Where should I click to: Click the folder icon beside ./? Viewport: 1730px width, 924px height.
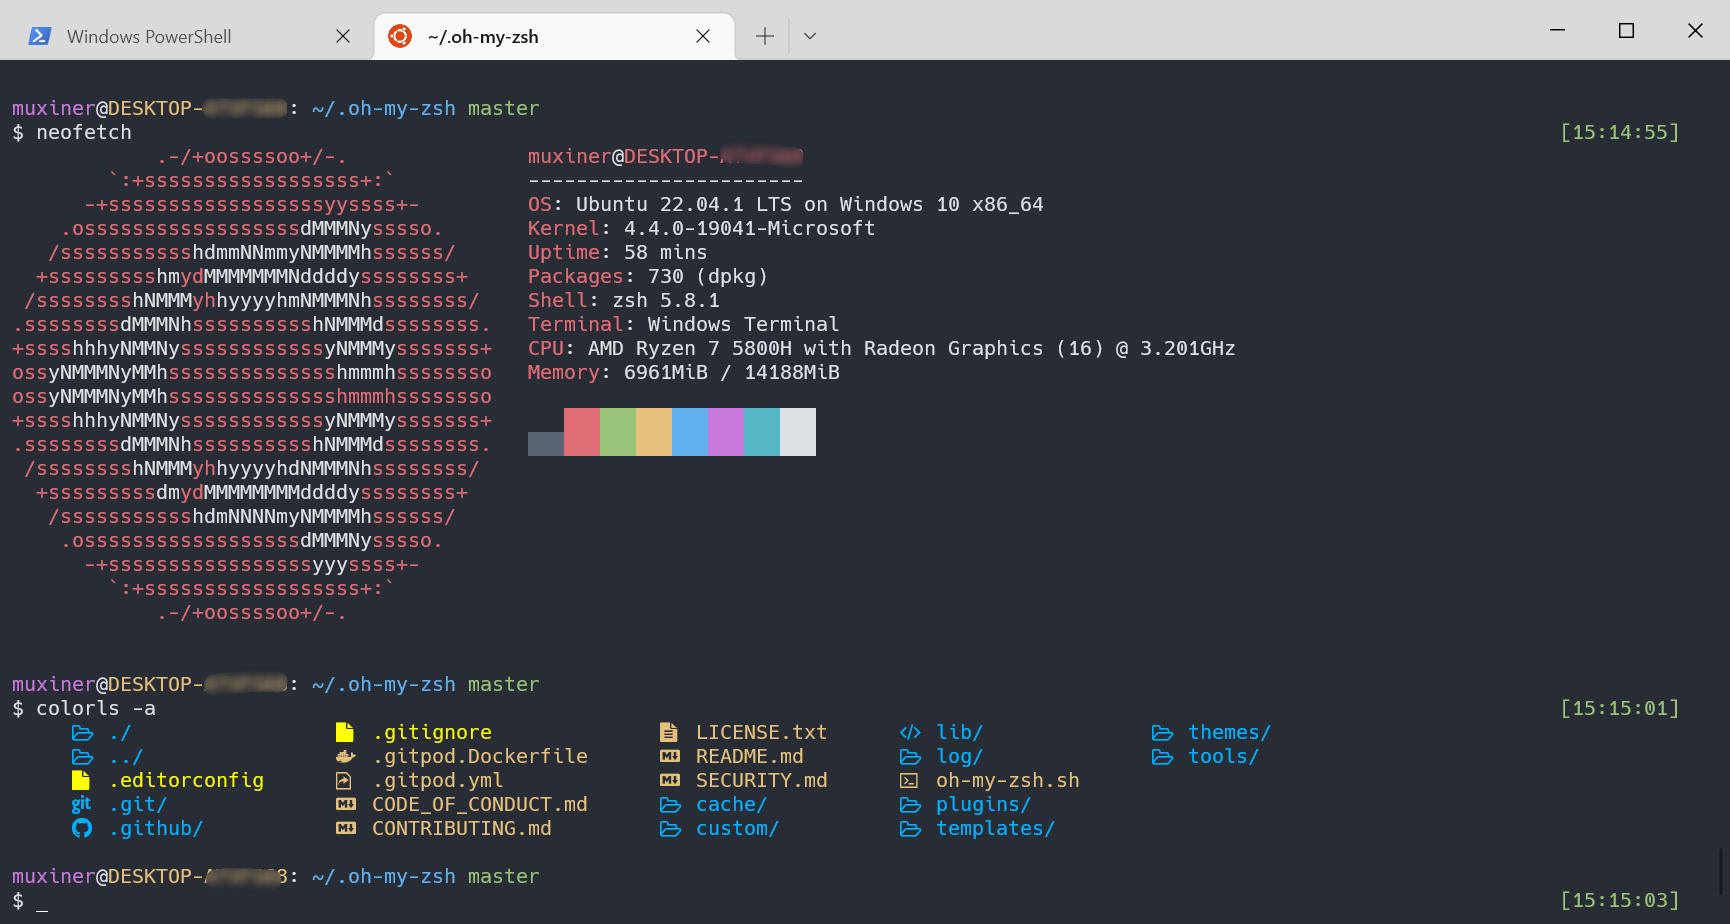[x=82, y=733]
